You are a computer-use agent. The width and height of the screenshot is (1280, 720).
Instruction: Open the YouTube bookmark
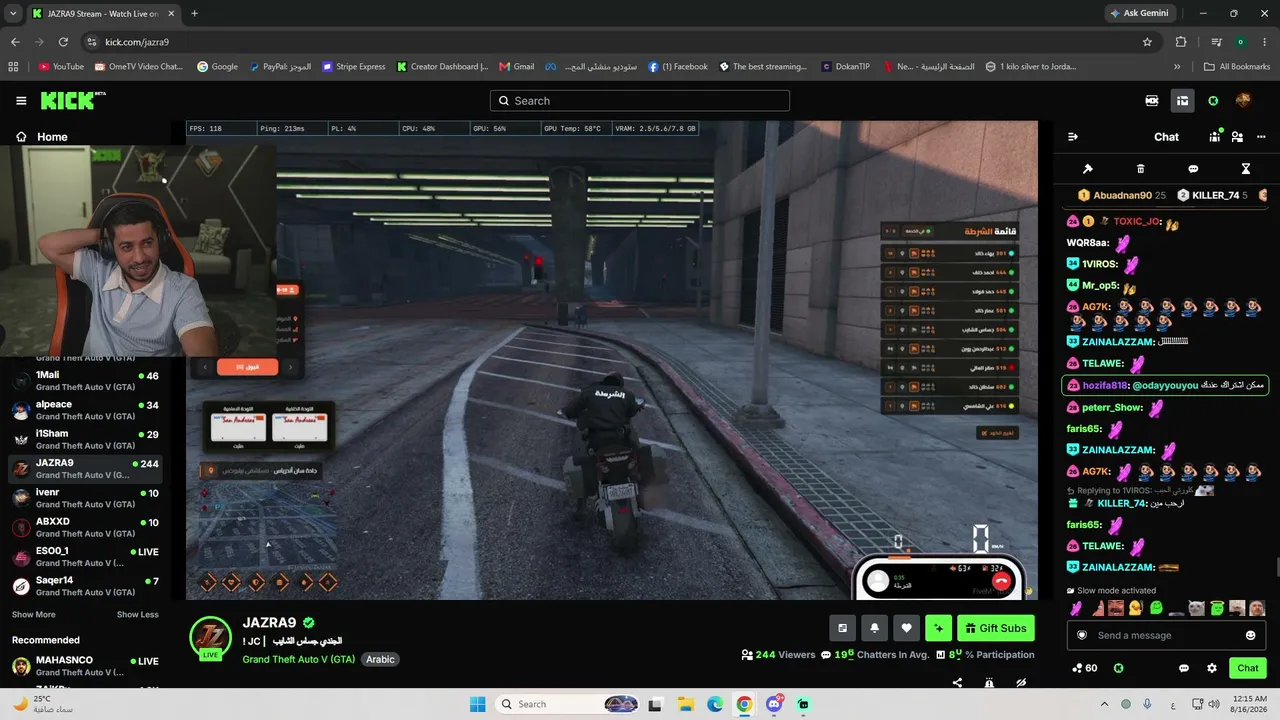point(61,67)
